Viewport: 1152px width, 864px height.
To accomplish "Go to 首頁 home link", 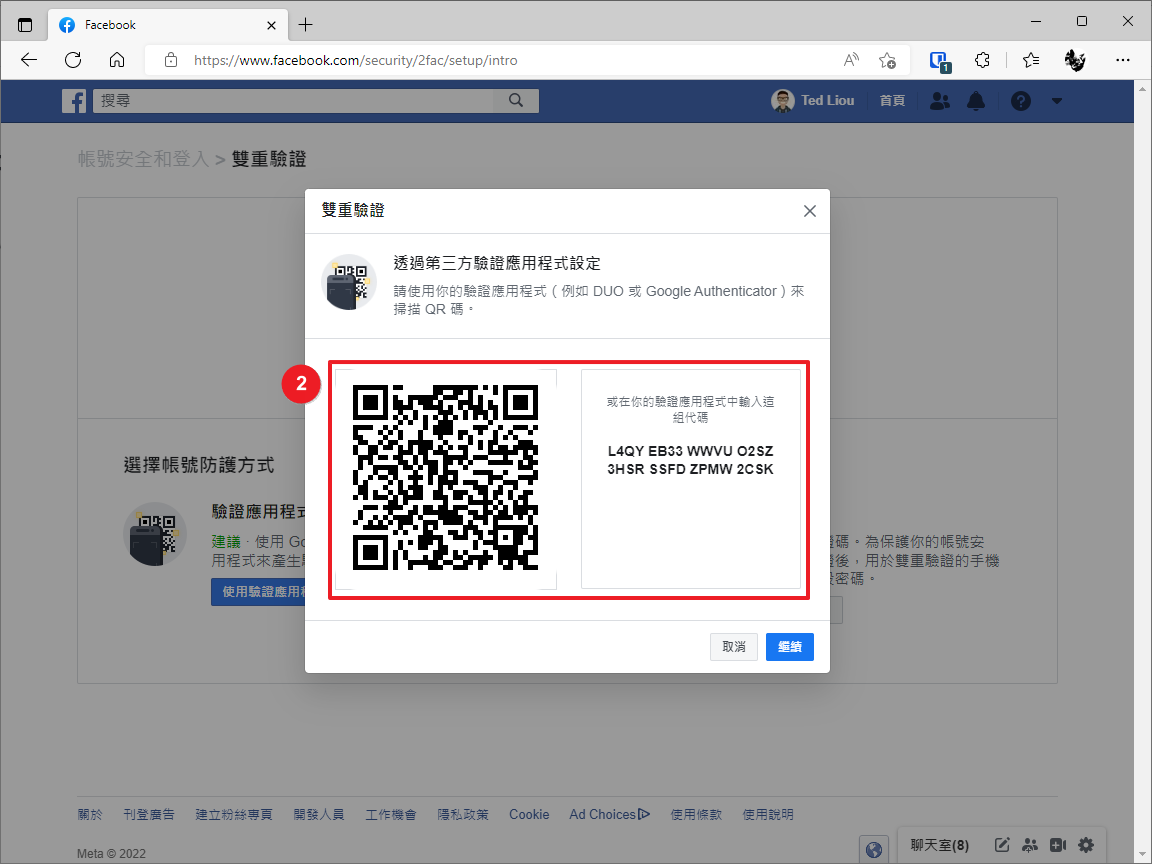I will (x=892, y=101).
